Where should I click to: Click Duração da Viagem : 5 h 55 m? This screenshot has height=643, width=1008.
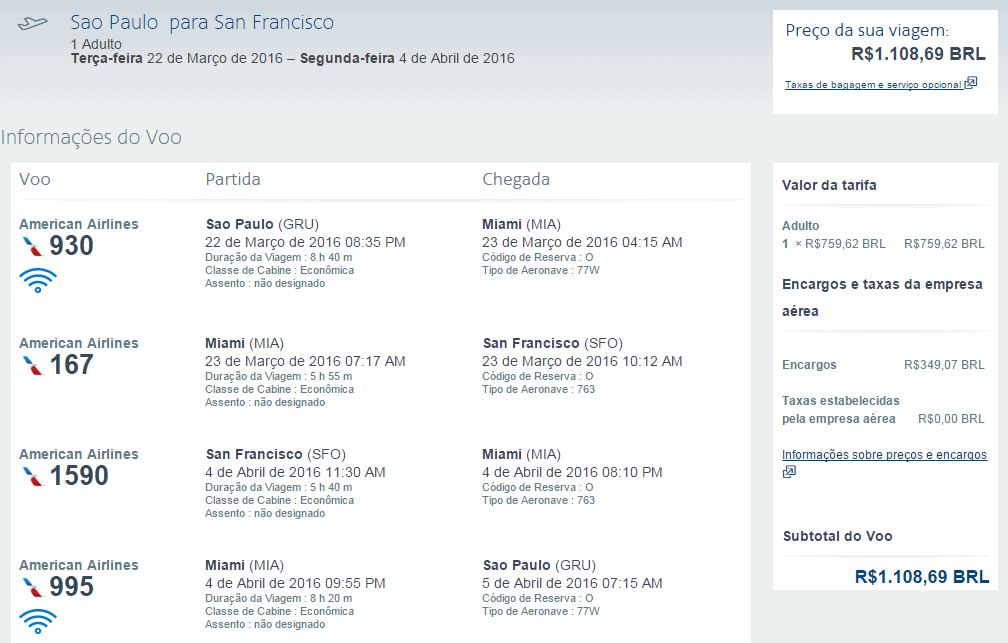coord(278,376)
